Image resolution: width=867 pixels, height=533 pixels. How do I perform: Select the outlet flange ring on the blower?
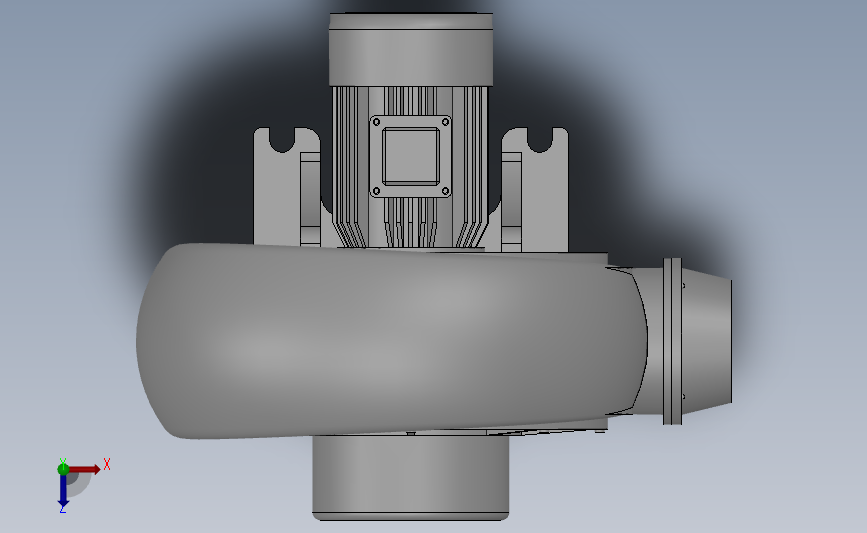click(672, 341)
